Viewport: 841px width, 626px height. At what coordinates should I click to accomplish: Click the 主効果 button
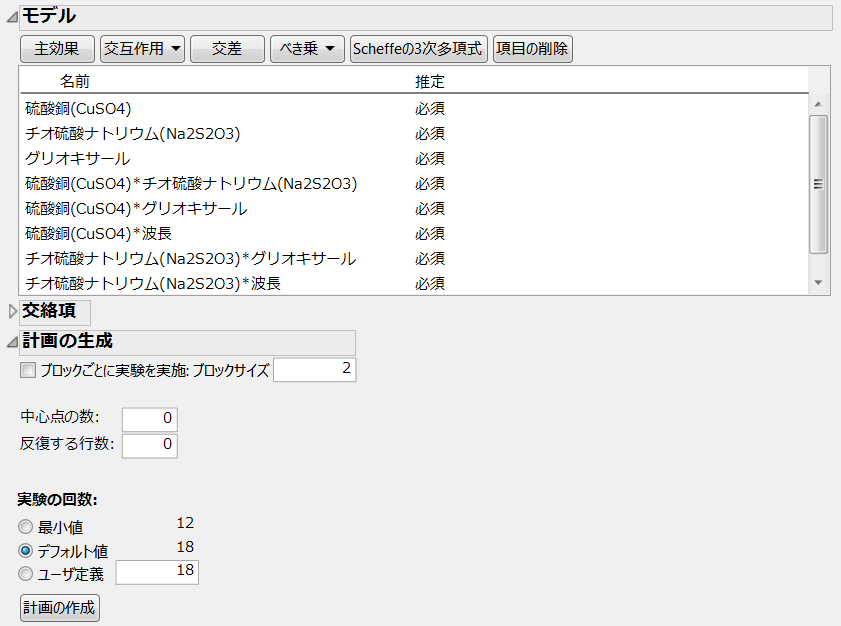tap(57, 49)
